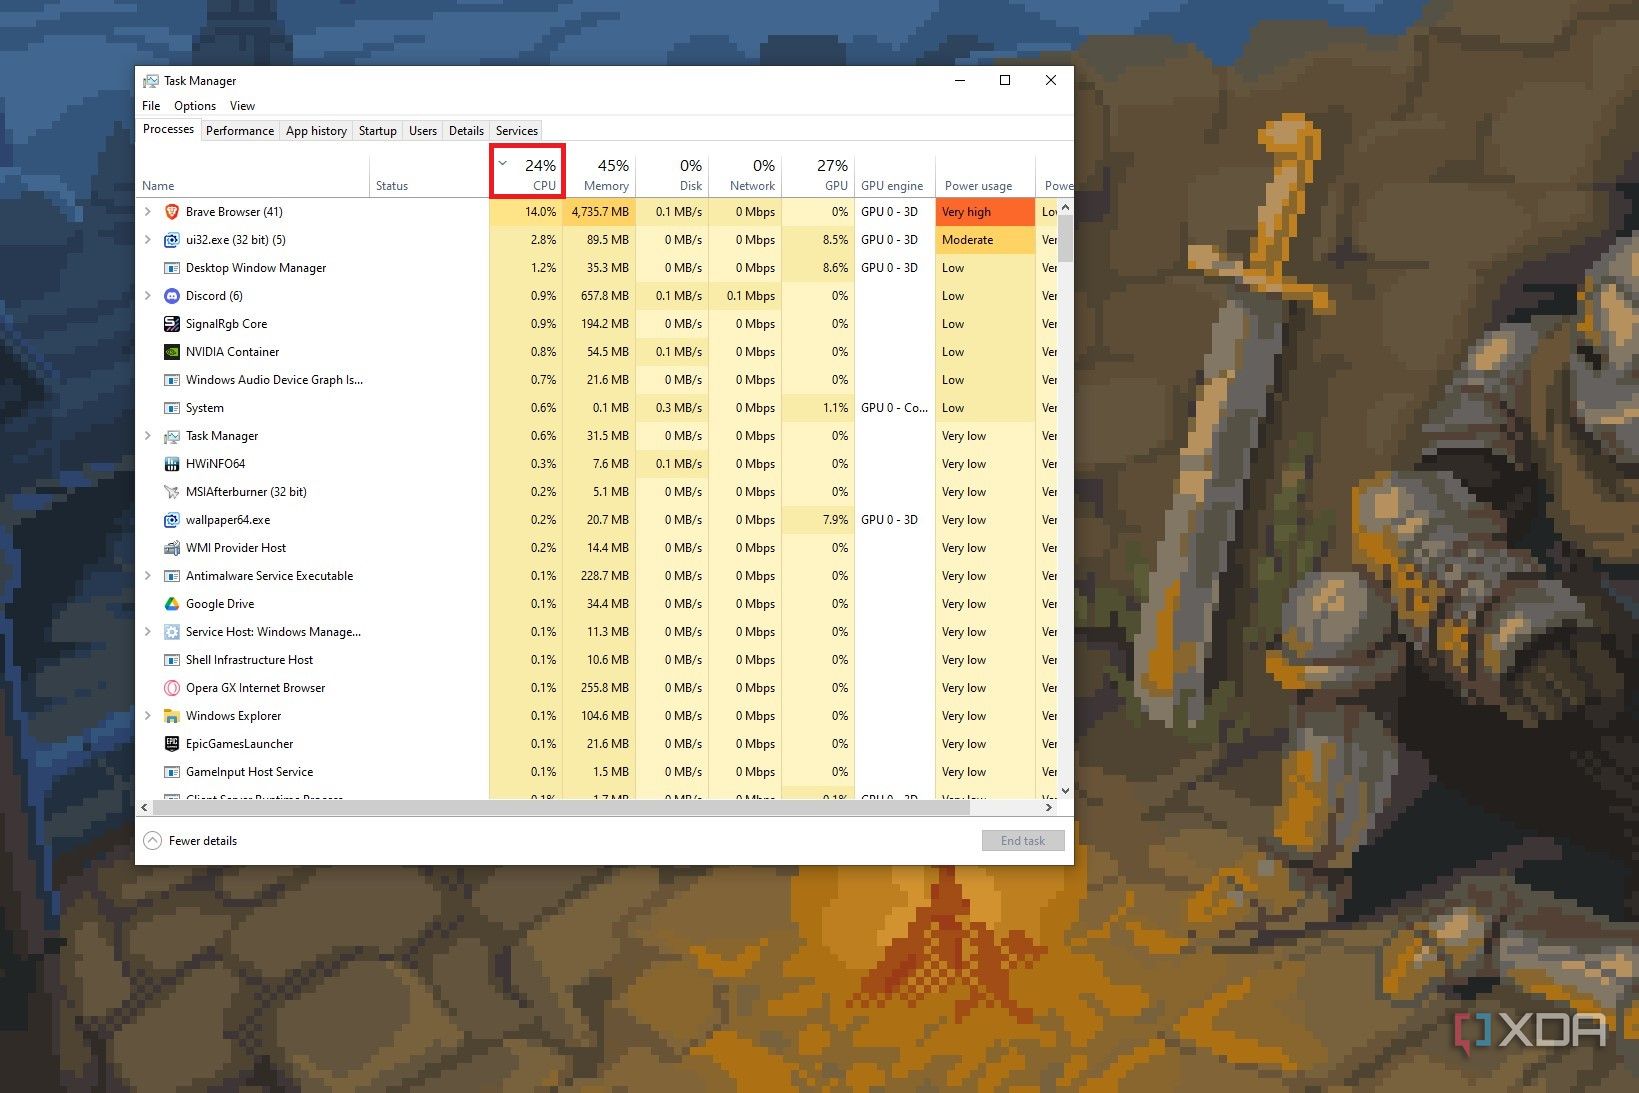Open the App history tab
The height and width of the screenshot is (1093, 1639).
coord(316,131)
